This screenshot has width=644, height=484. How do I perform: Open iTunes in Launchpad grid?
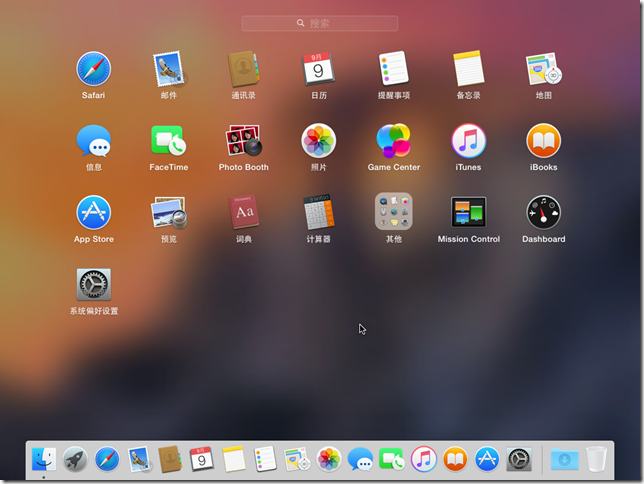pyautogui.click(x=469, y=141)
